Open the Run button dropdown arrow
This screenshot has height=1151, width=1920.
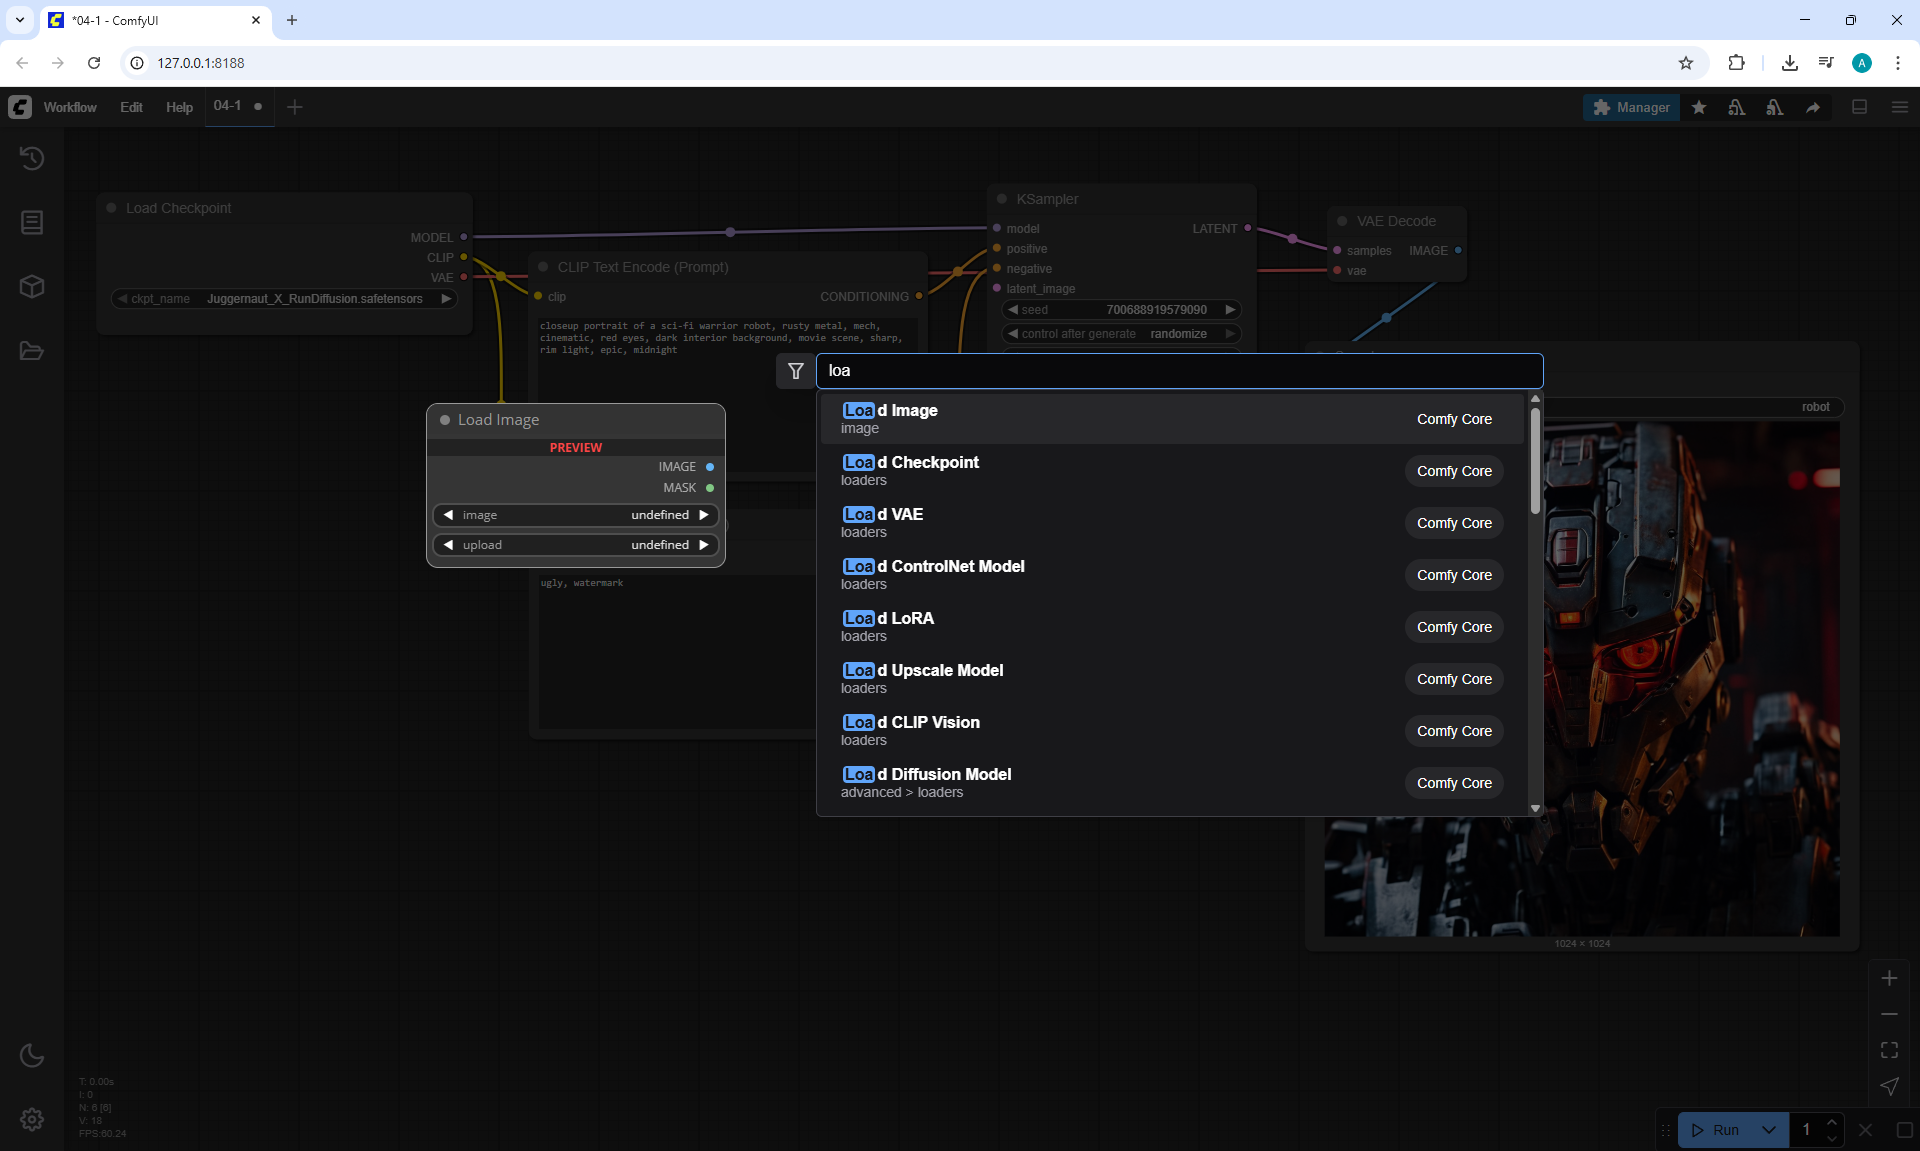coord(1769,1130)
